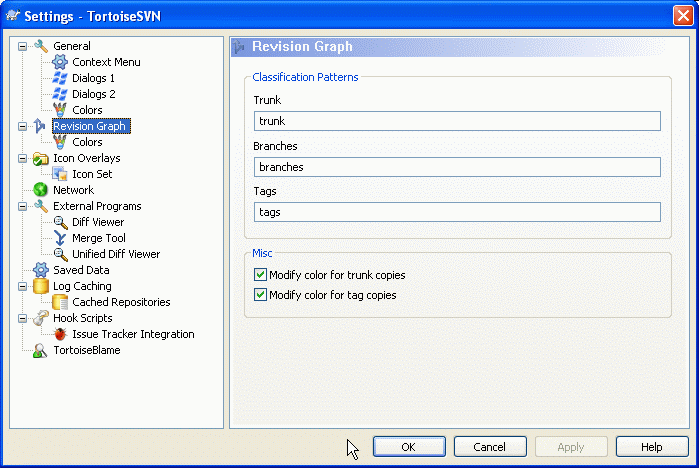Open the Context Menu settings page
This screenshot has height=468, width=699.
106,62
